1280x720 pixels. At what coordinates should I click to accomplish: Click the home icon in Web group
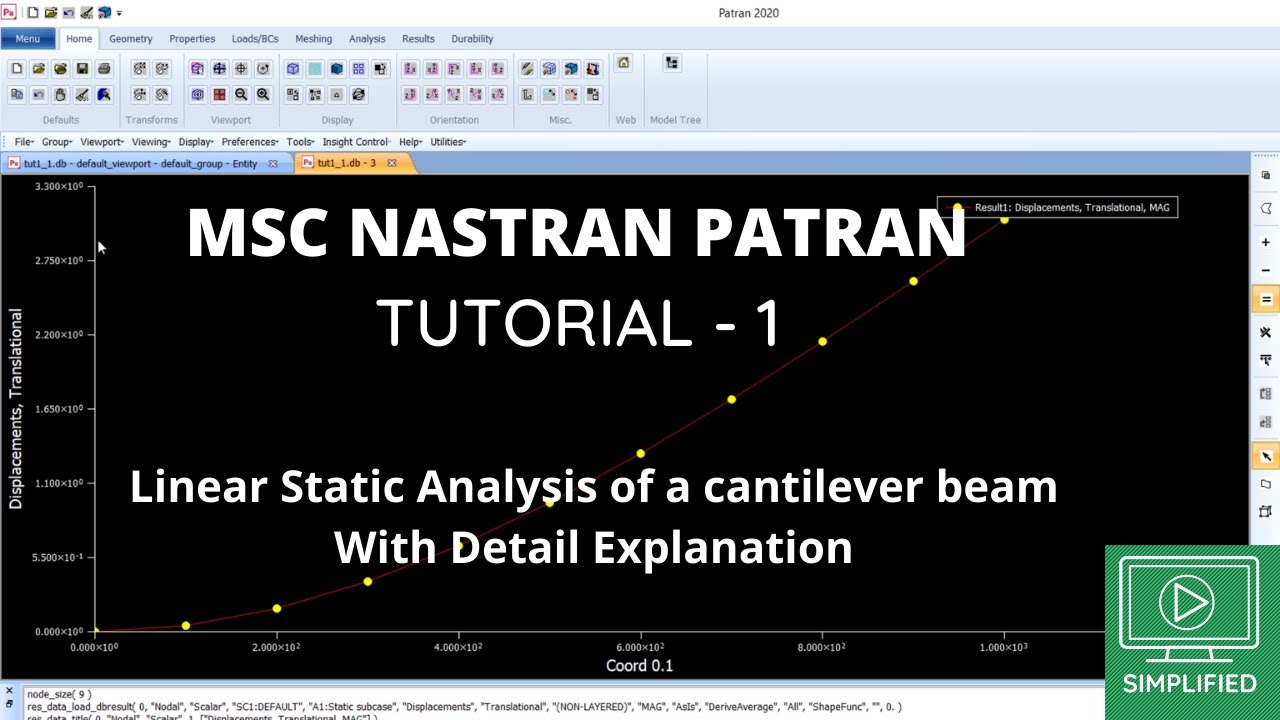pyautogui.click(x=623, y=63)
